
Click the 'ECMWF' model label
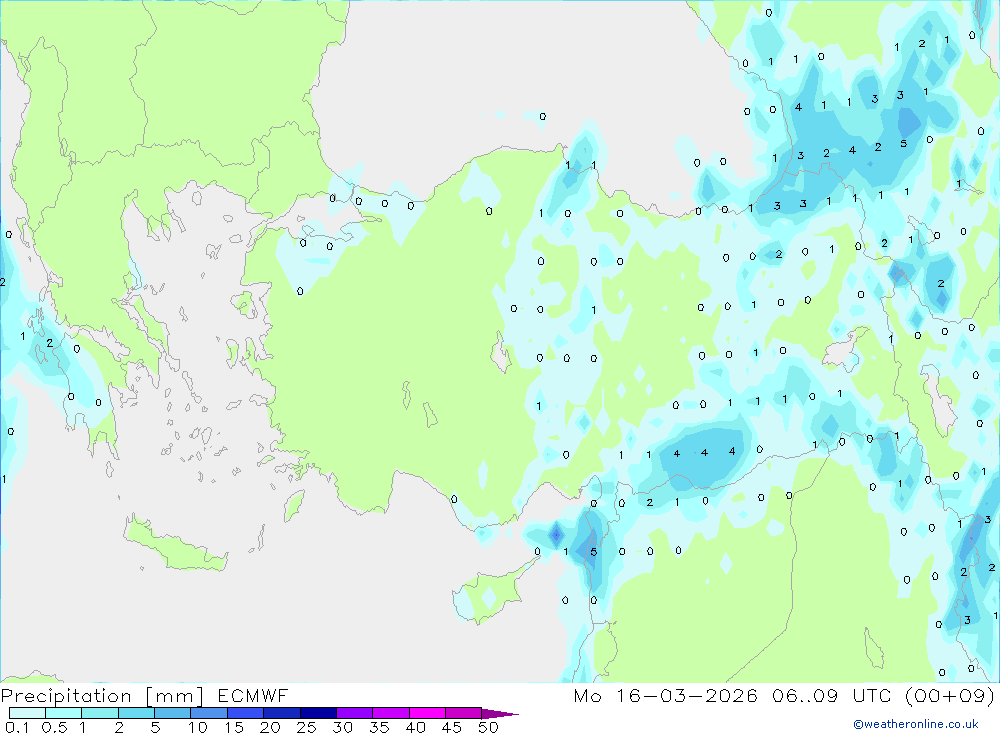coord(253,695)
